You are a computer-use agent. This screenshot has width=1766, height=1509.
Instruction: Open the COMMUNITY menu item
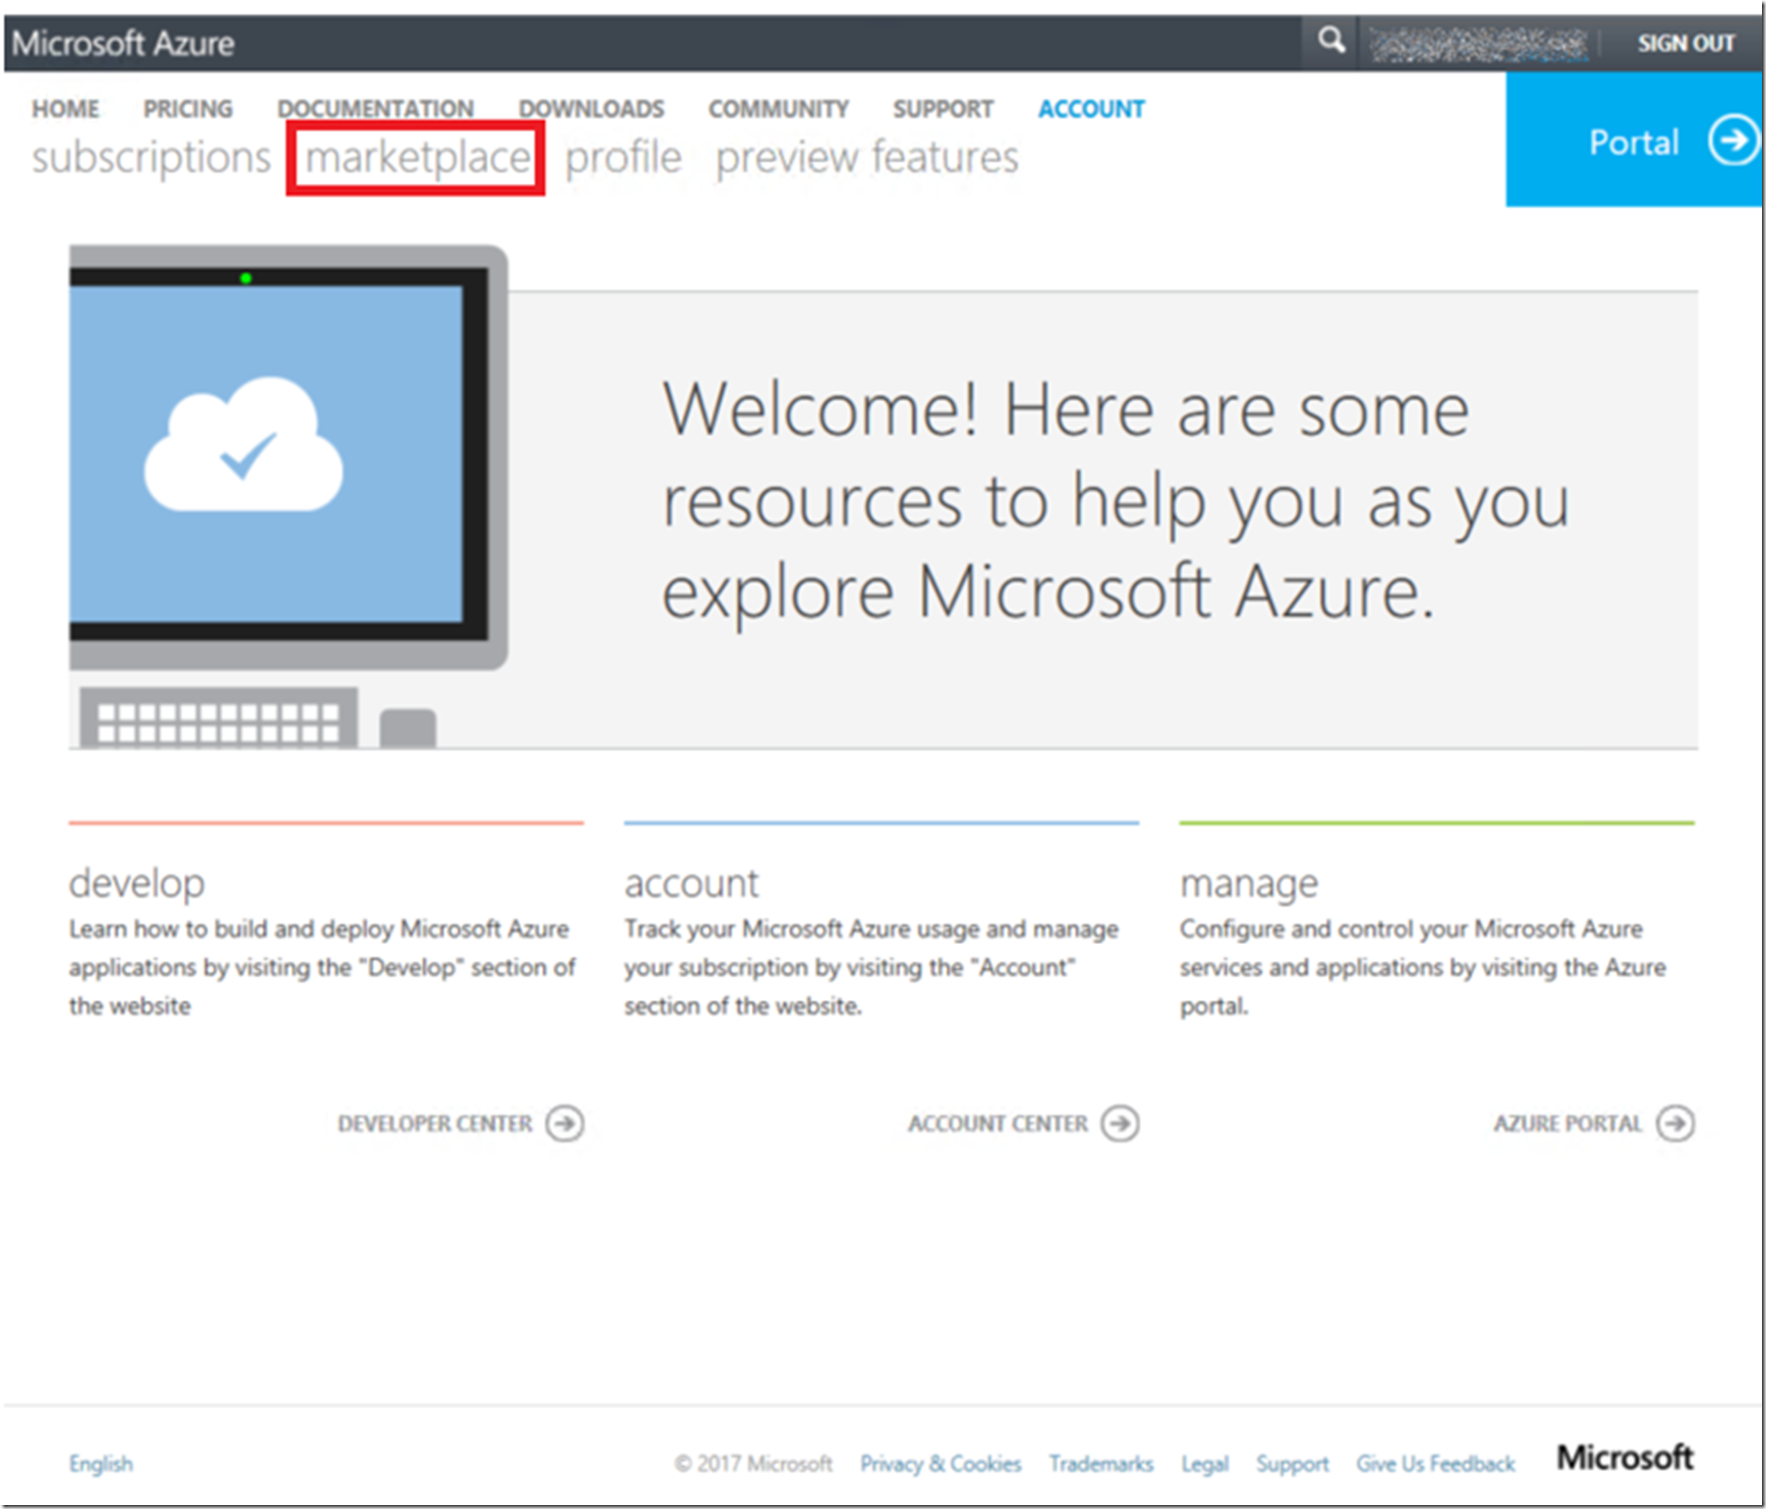778,108
